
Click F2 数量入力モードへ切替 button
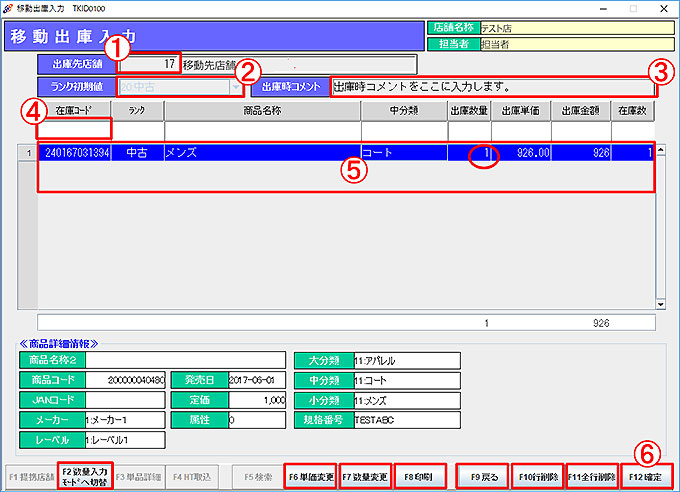[85, 477]
